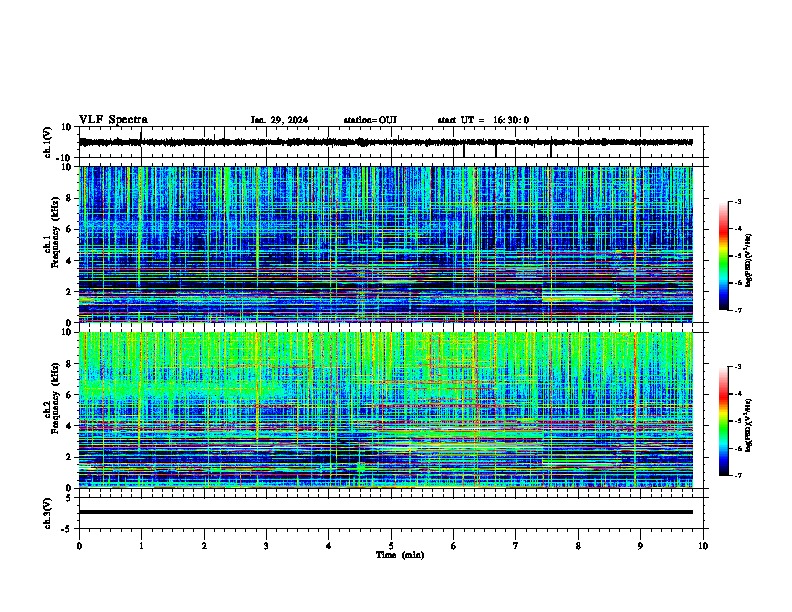792x612 pixels.
Task: Click the bright band near 7.5–8.5 min in ch.1 spectrogram
Action: point(581,295)
